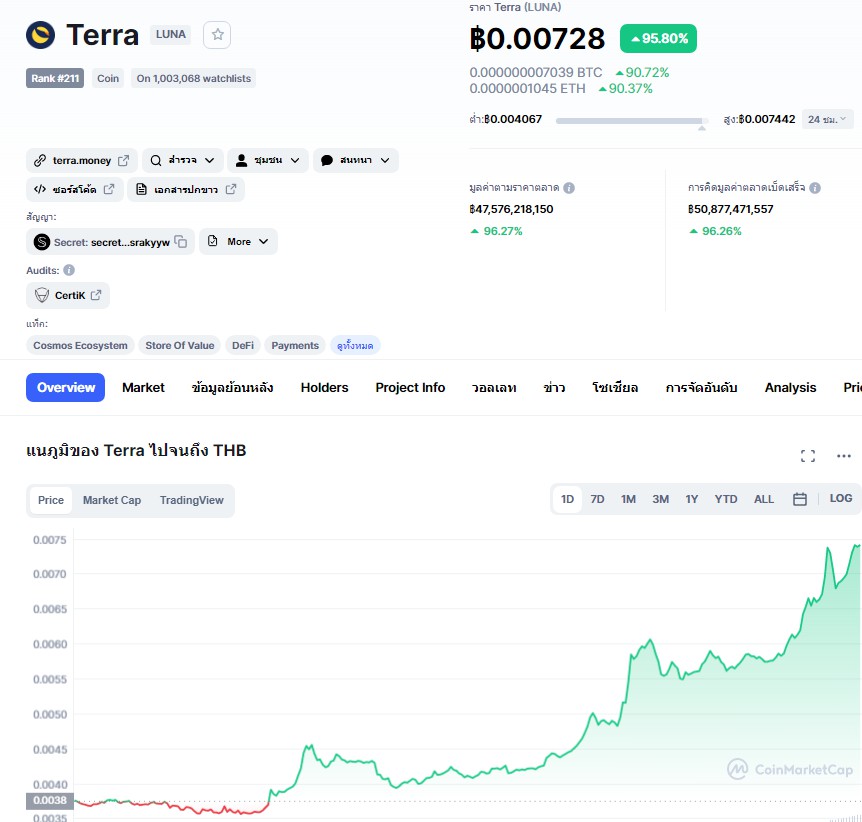Screen dimensions: 862x822
Task: Open the CertiK external link arrow
Action: pos(96,295)
